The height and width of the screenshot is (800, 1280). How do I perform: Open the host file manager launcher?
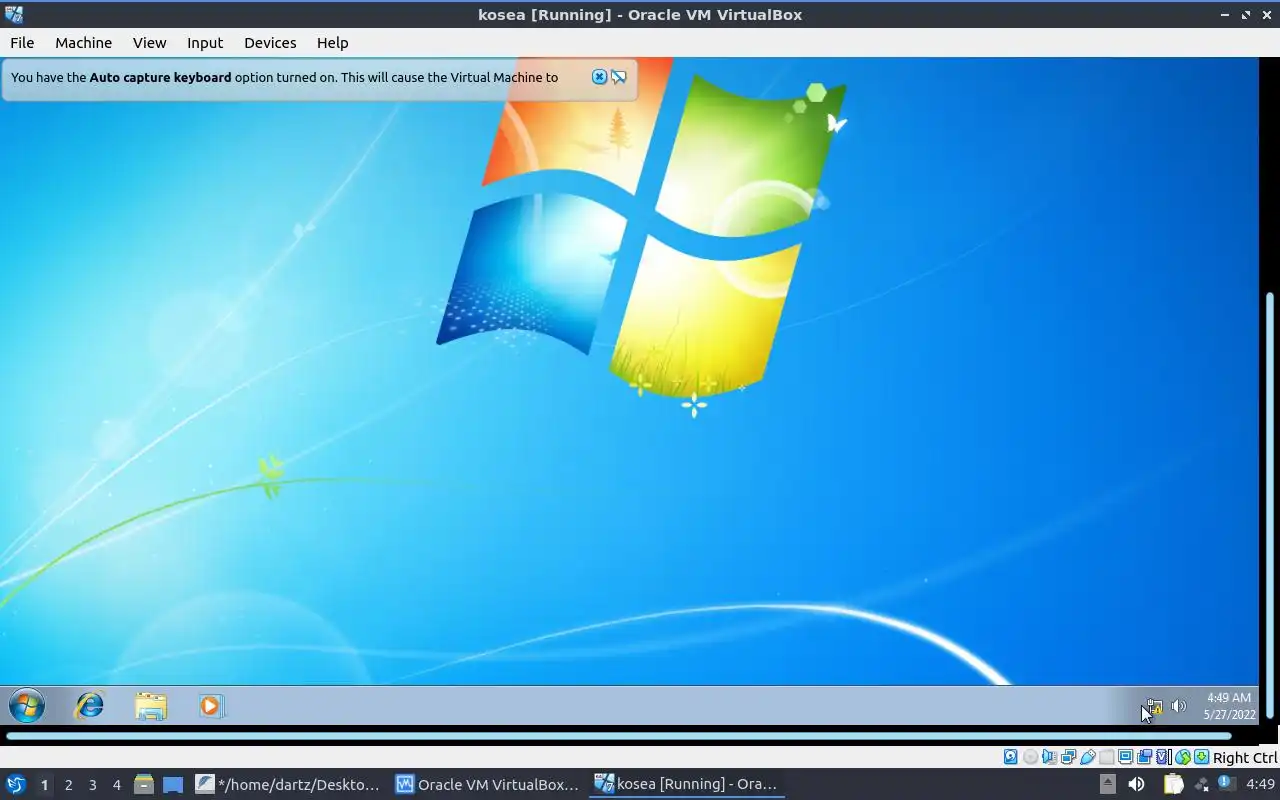pos(144,784)
